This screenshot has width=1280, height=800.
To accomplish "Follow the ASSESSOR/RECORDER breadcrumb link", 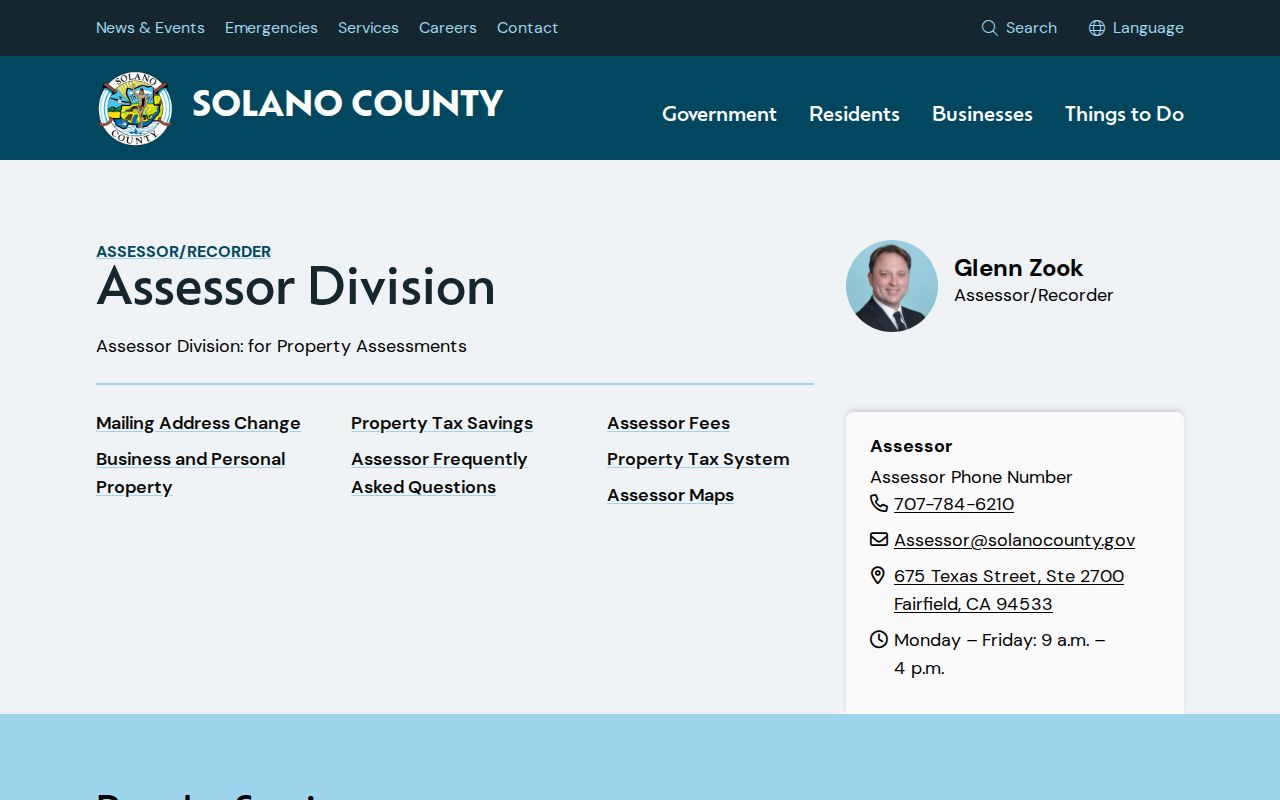I will pyautogui.click(x=183, y=251).
